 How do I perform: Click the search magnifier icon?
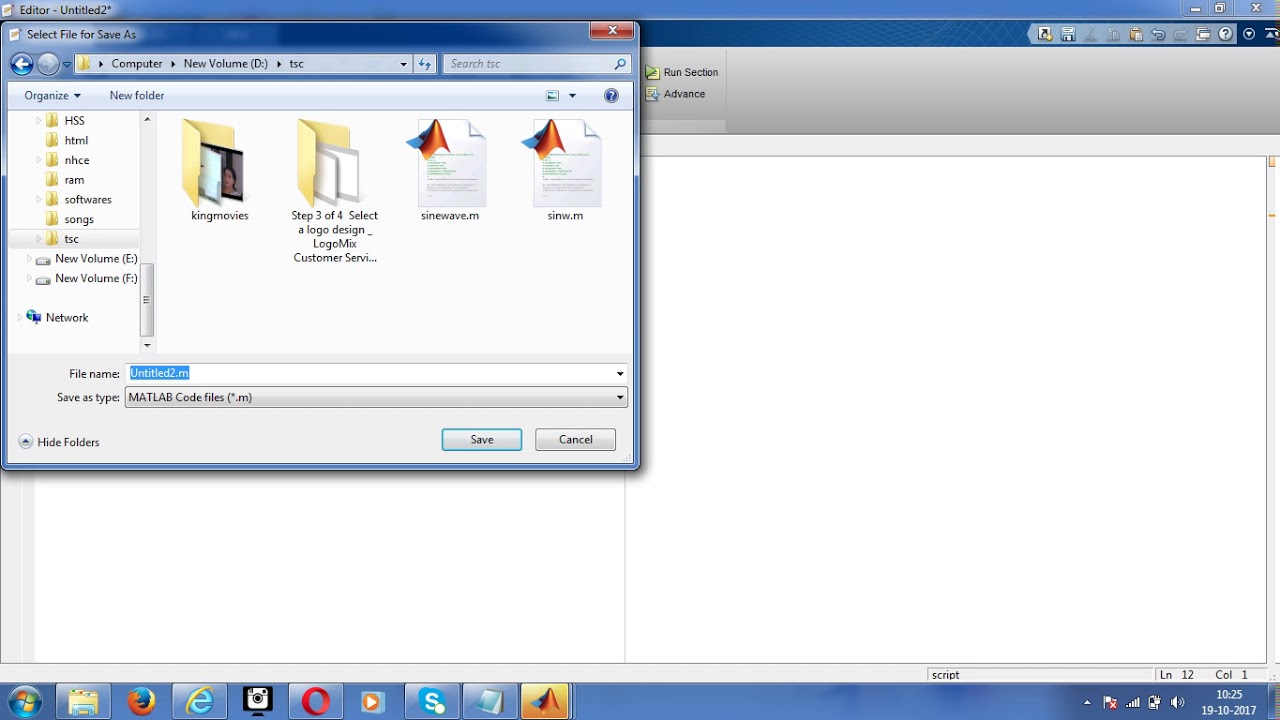[x=621, y=64]
